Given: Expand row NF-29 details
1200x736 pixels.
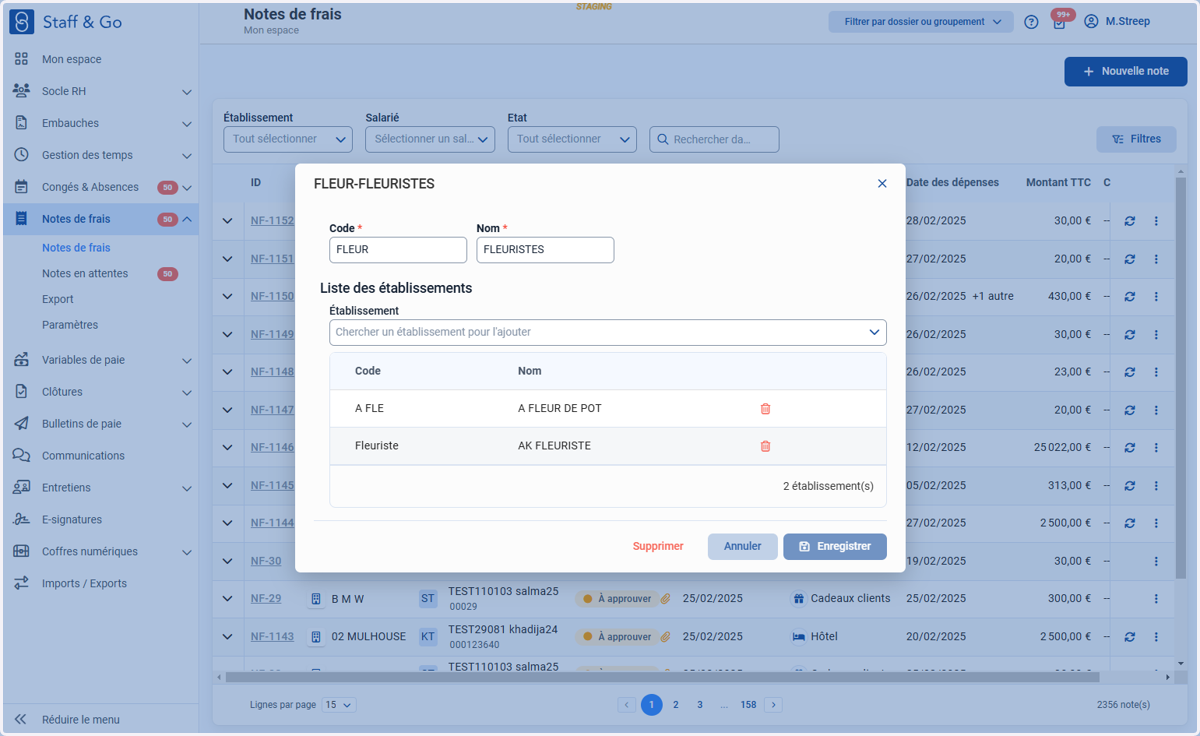Looking at the screenshot, I should coord(228,599).
